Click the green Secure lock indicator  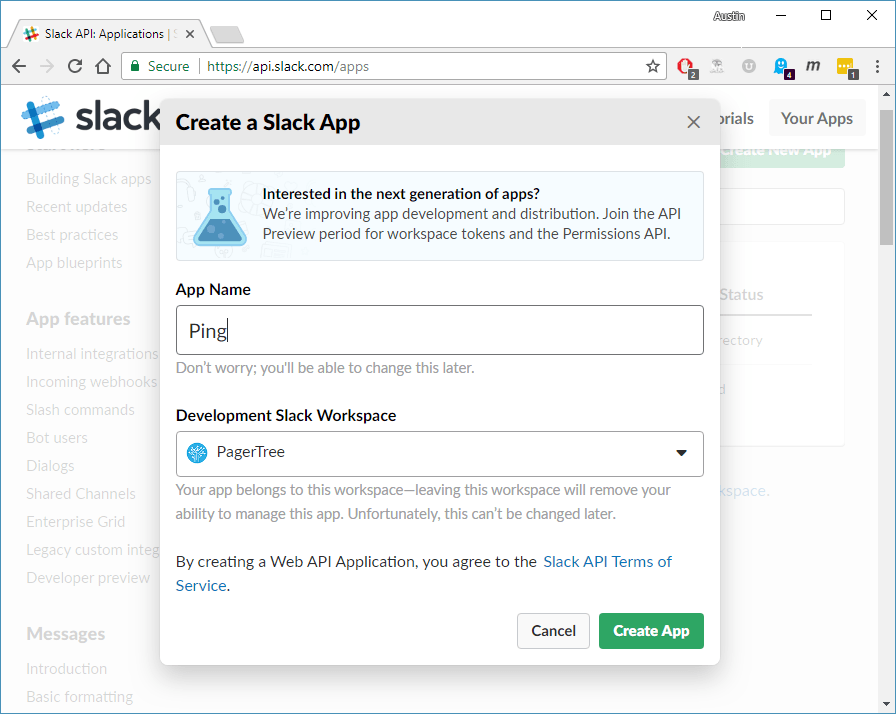coord(159,66)
